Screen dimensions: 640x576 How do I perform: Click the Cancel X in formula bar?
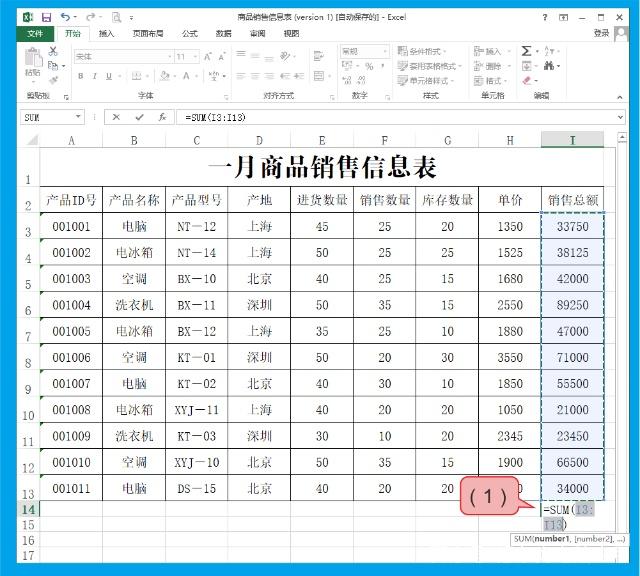click(116, 118)
